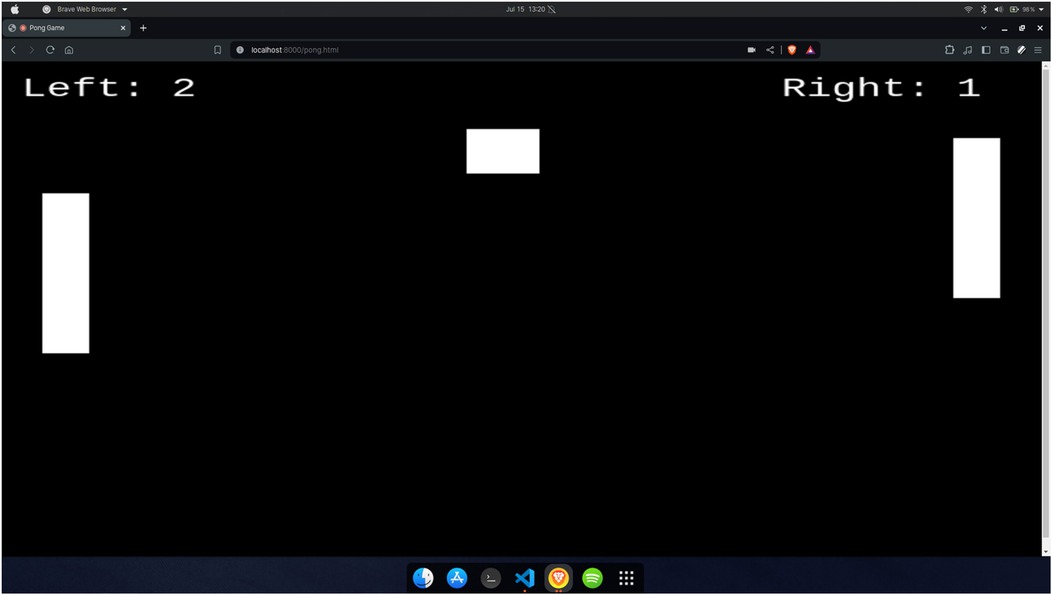Image resolution: width=1052 pixels, height=595 pixels.
Task: Go to the browser home page
Action: tap(69, 50)
